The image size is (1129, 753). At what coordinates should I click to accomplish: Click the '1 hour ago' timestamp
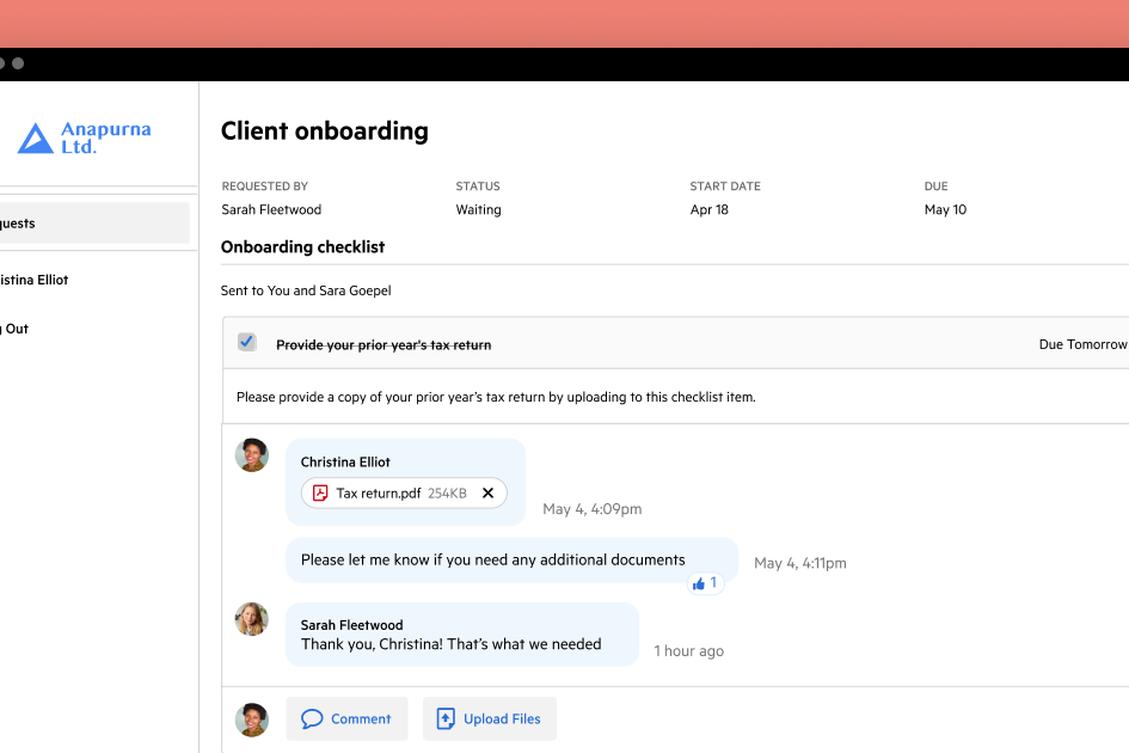(689, 651)
